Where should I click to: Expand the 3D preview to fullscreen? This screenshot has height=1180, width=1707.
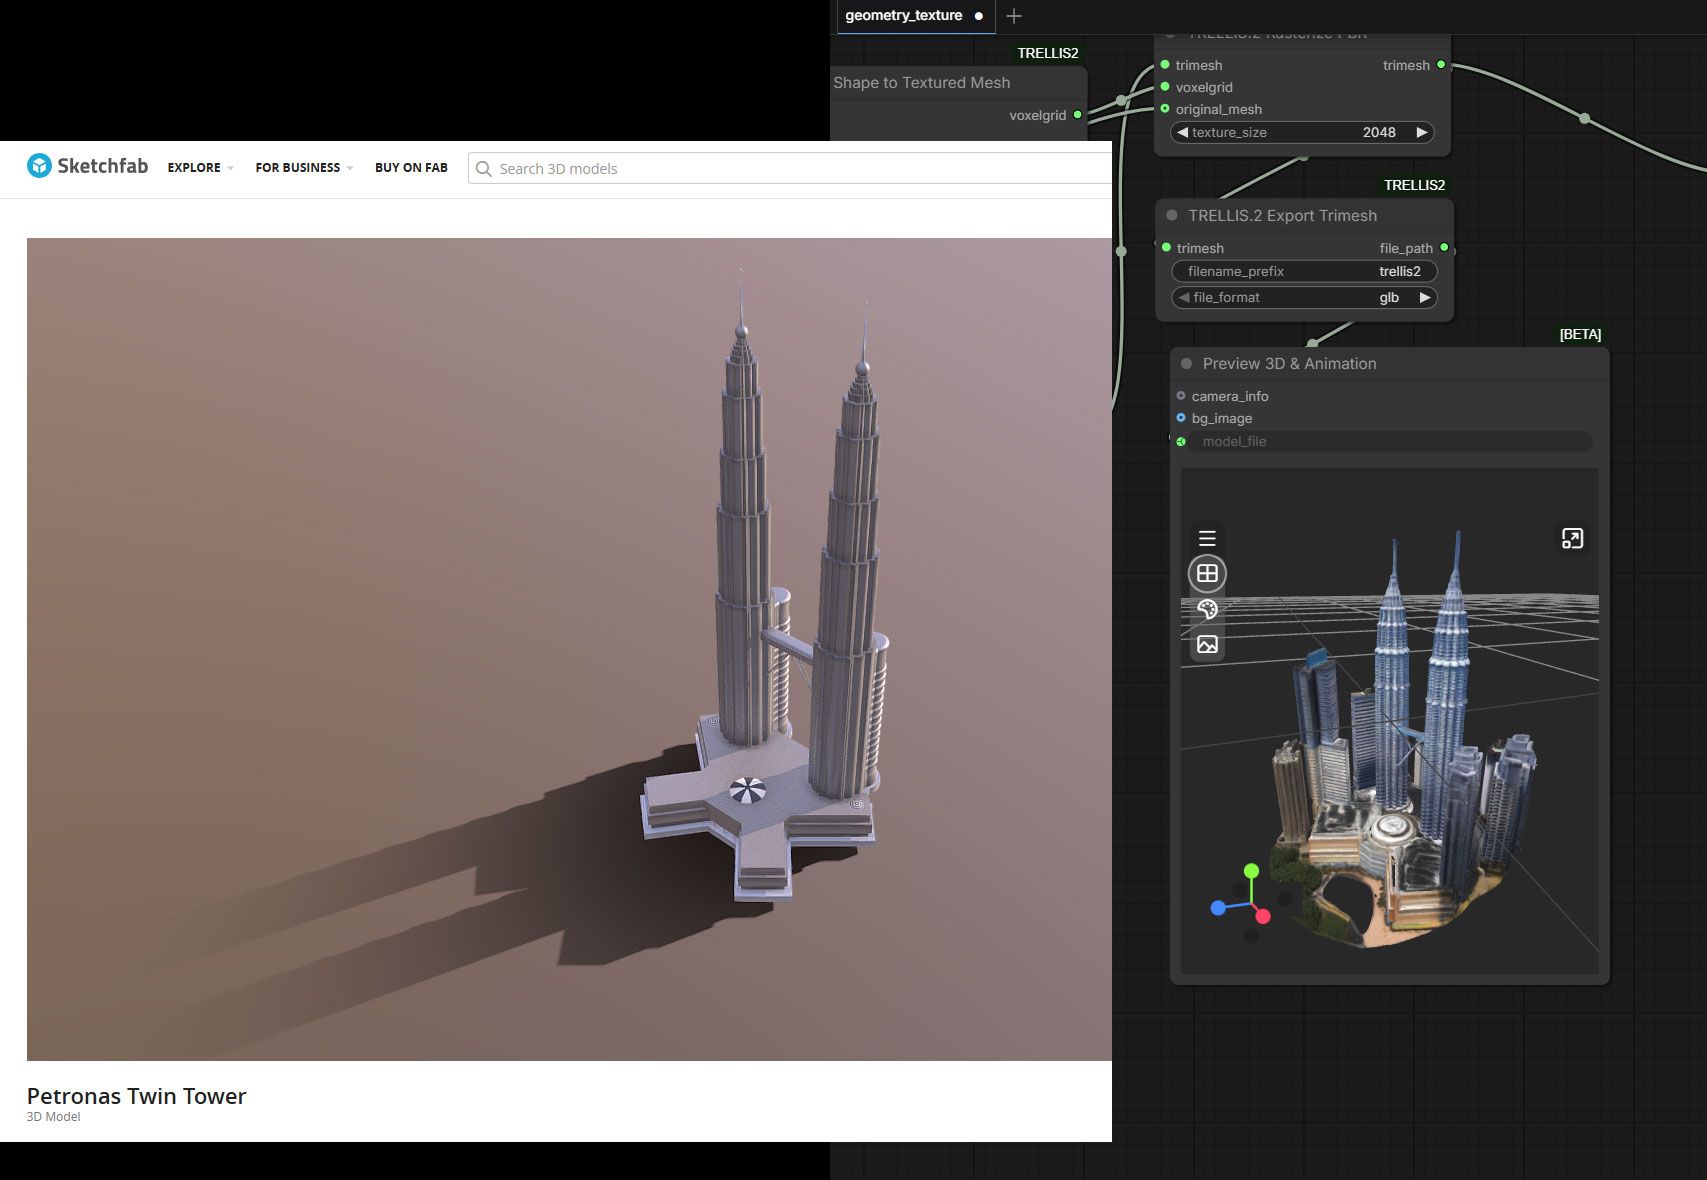coord(1572,539)
